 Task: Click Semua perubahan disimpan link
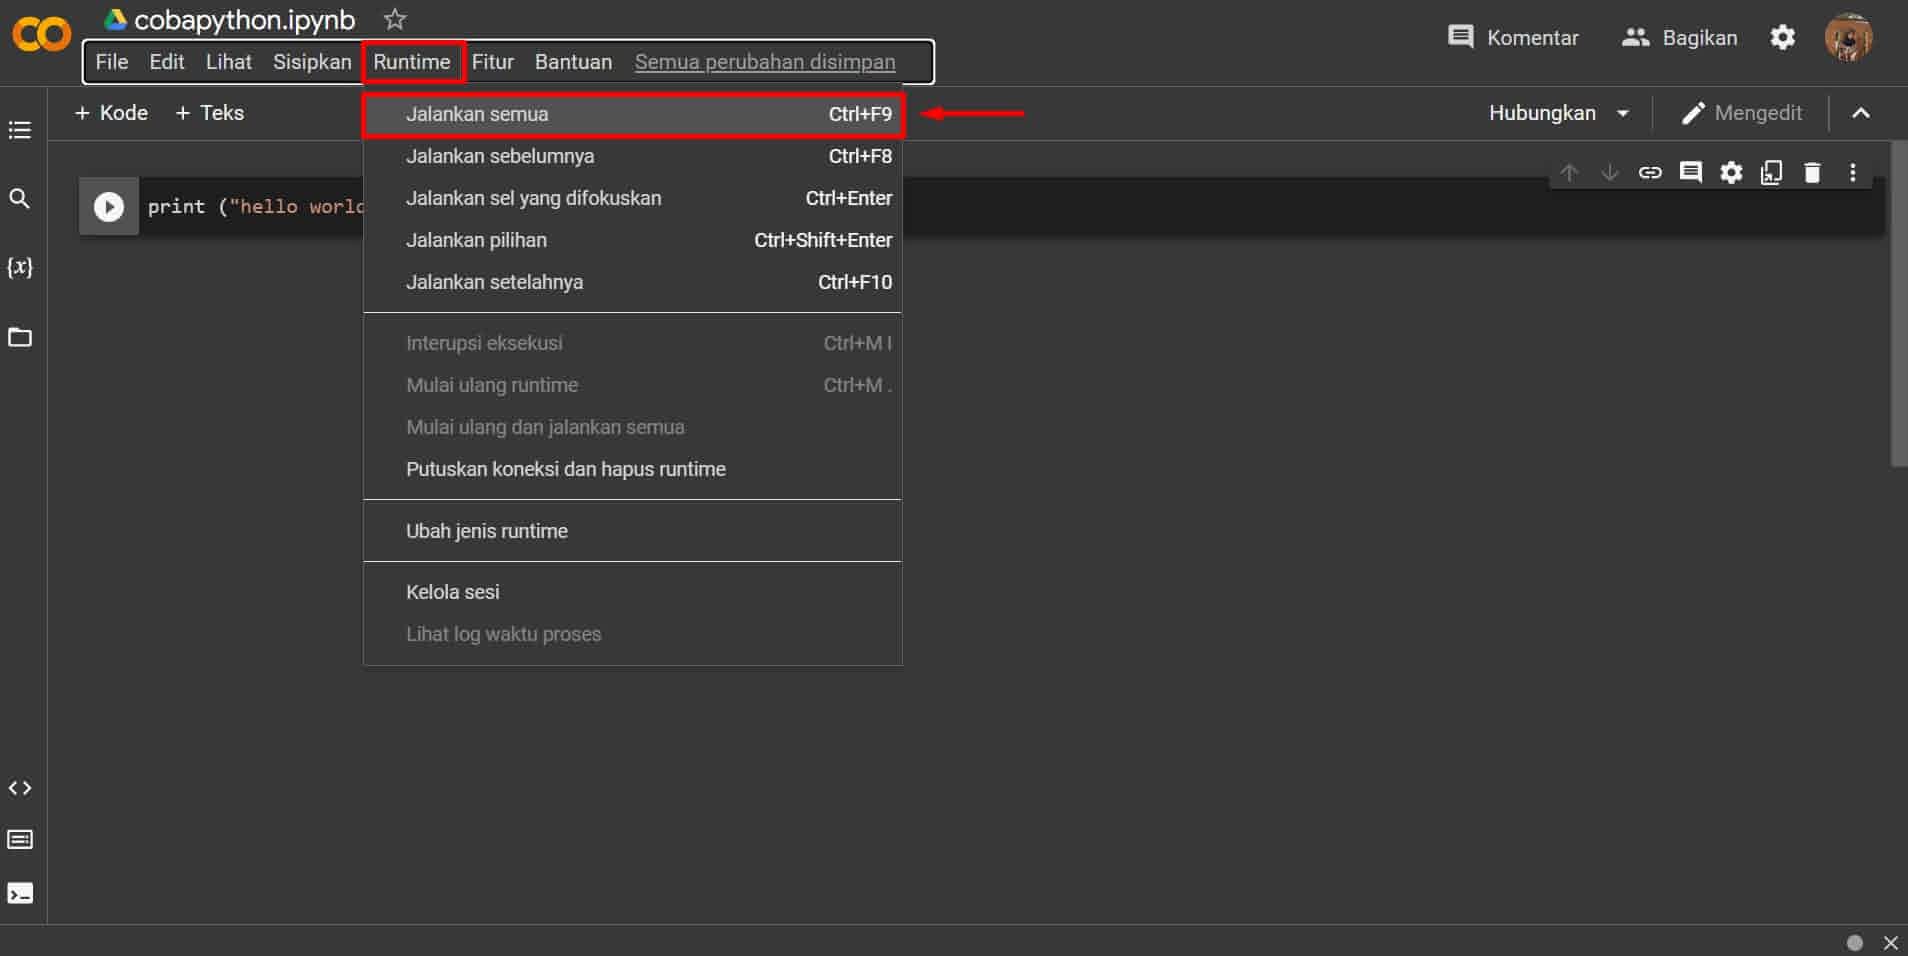pyautogui.click(x=765, y=62)
